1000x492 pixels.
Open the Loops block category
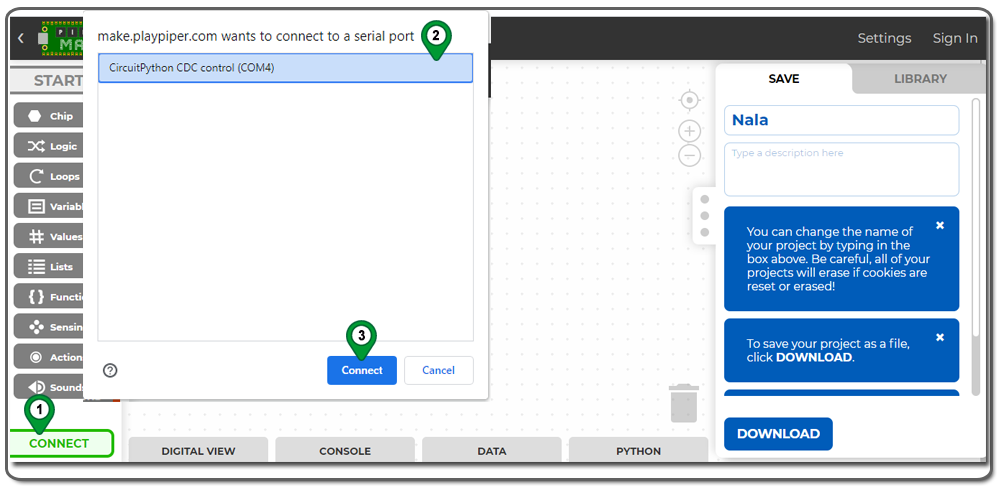click(x=48, y=176)
